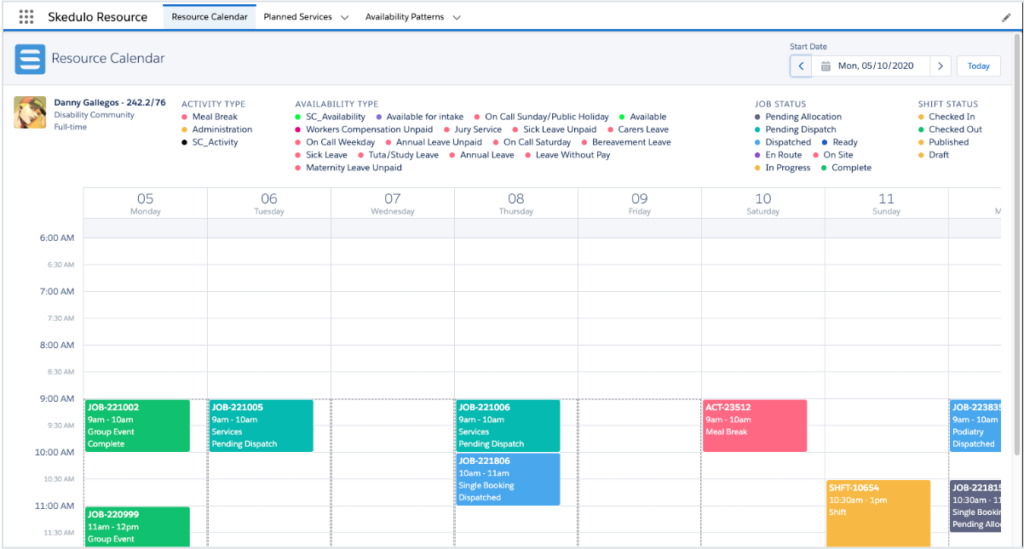Click On Call Sunday/Public Holiday label
This screenshot has height=549, width=1024.
pyautogui.click(x=547, y=117)
